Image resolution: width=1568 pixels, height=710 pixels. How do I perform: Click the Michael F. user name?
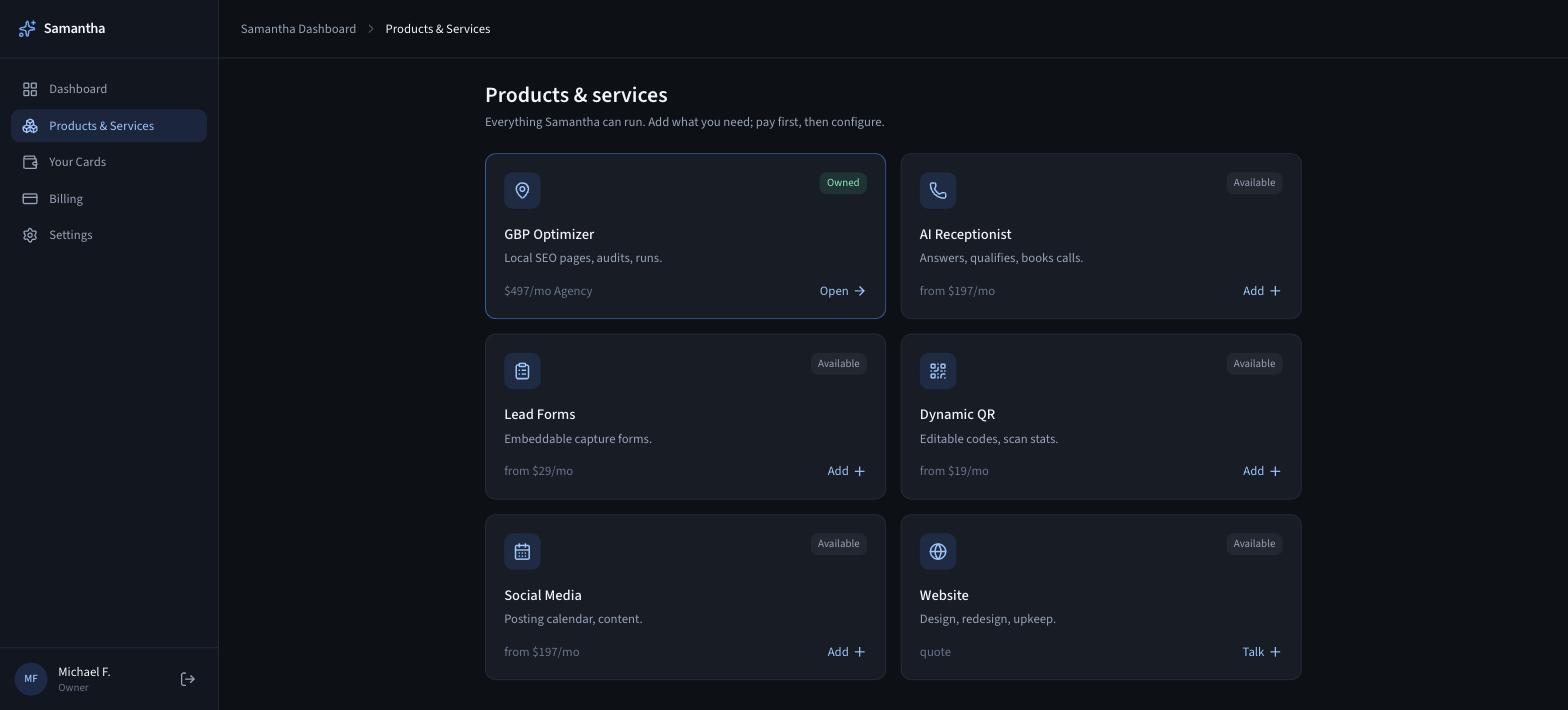coord(84,672)
